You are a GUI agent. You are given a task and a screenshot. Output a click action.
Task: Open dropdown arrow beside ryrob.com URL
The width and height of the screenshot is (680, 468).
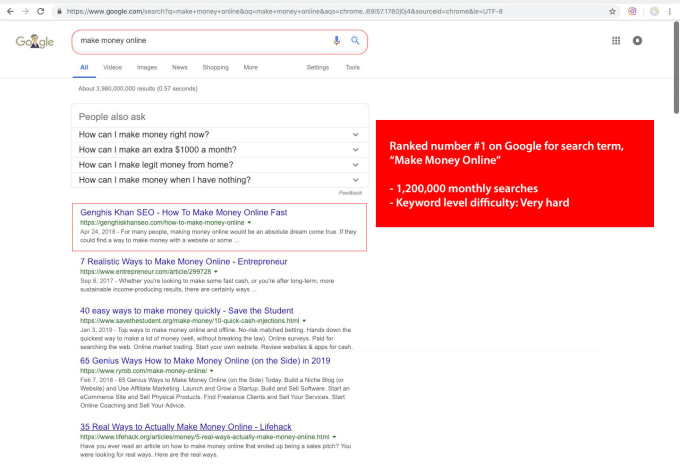pos(212,371)
